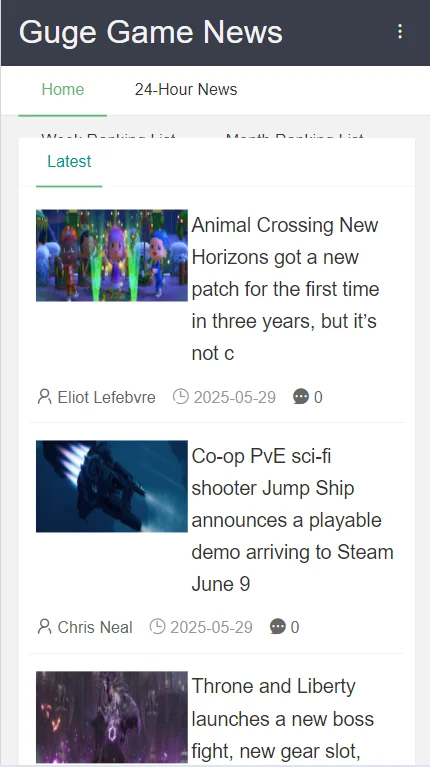Open the Month Ranking List tab
Viewport: 430px width, 767px height.
click(x=294, y=135)
